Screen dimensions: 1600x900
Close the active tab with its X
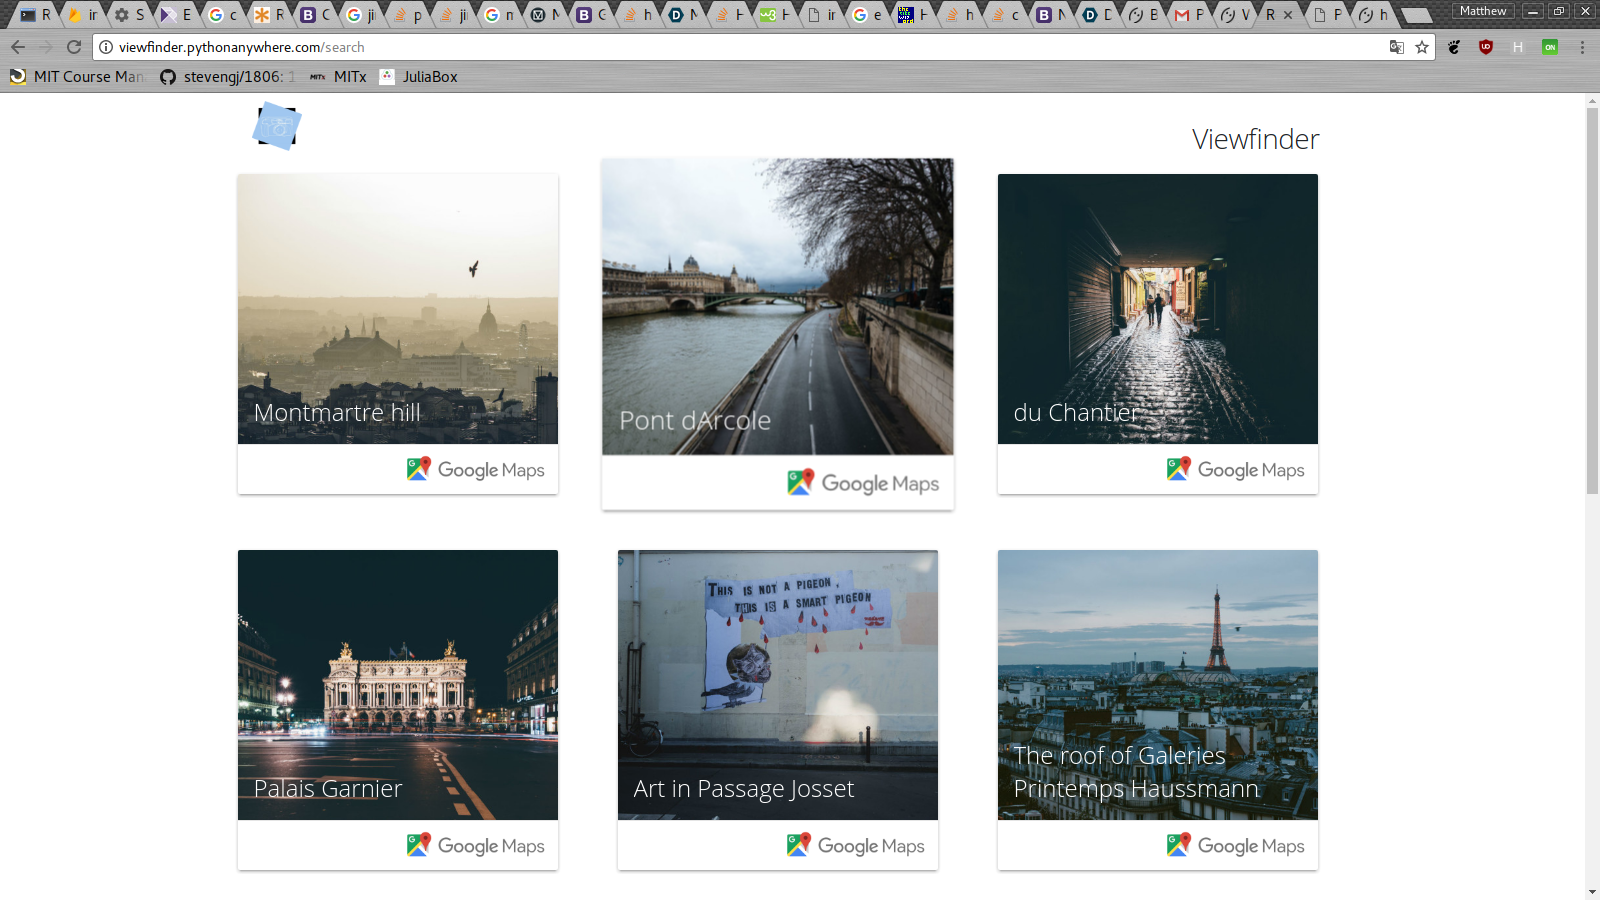pyautogui.click(x=1288, y=15)
